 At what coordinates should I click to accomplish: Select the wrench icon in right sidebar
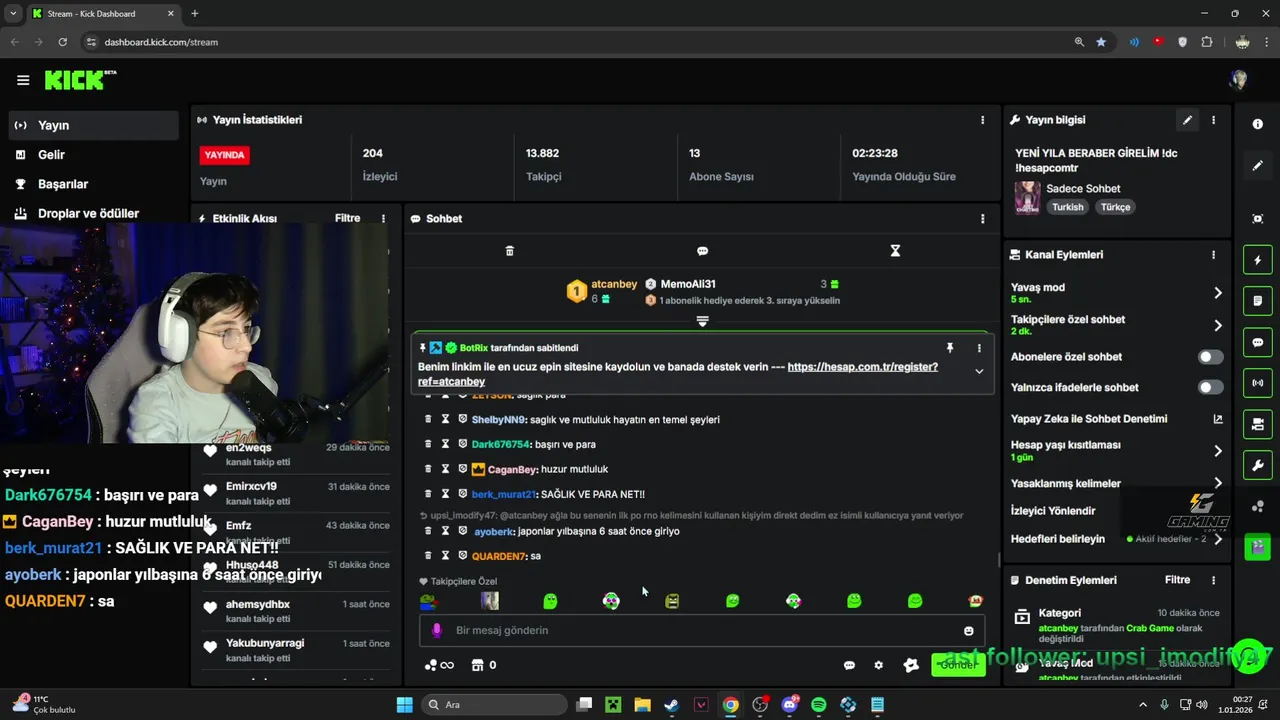(1258, 465)
